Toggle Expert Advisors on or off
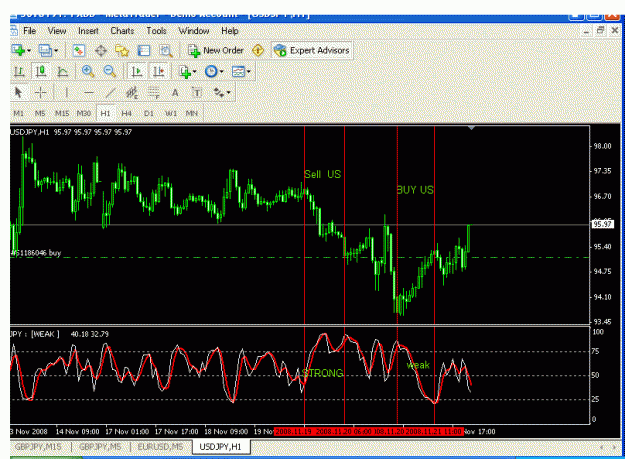The height and width of the screenshot is (459, 625). (x=312, y=51)
